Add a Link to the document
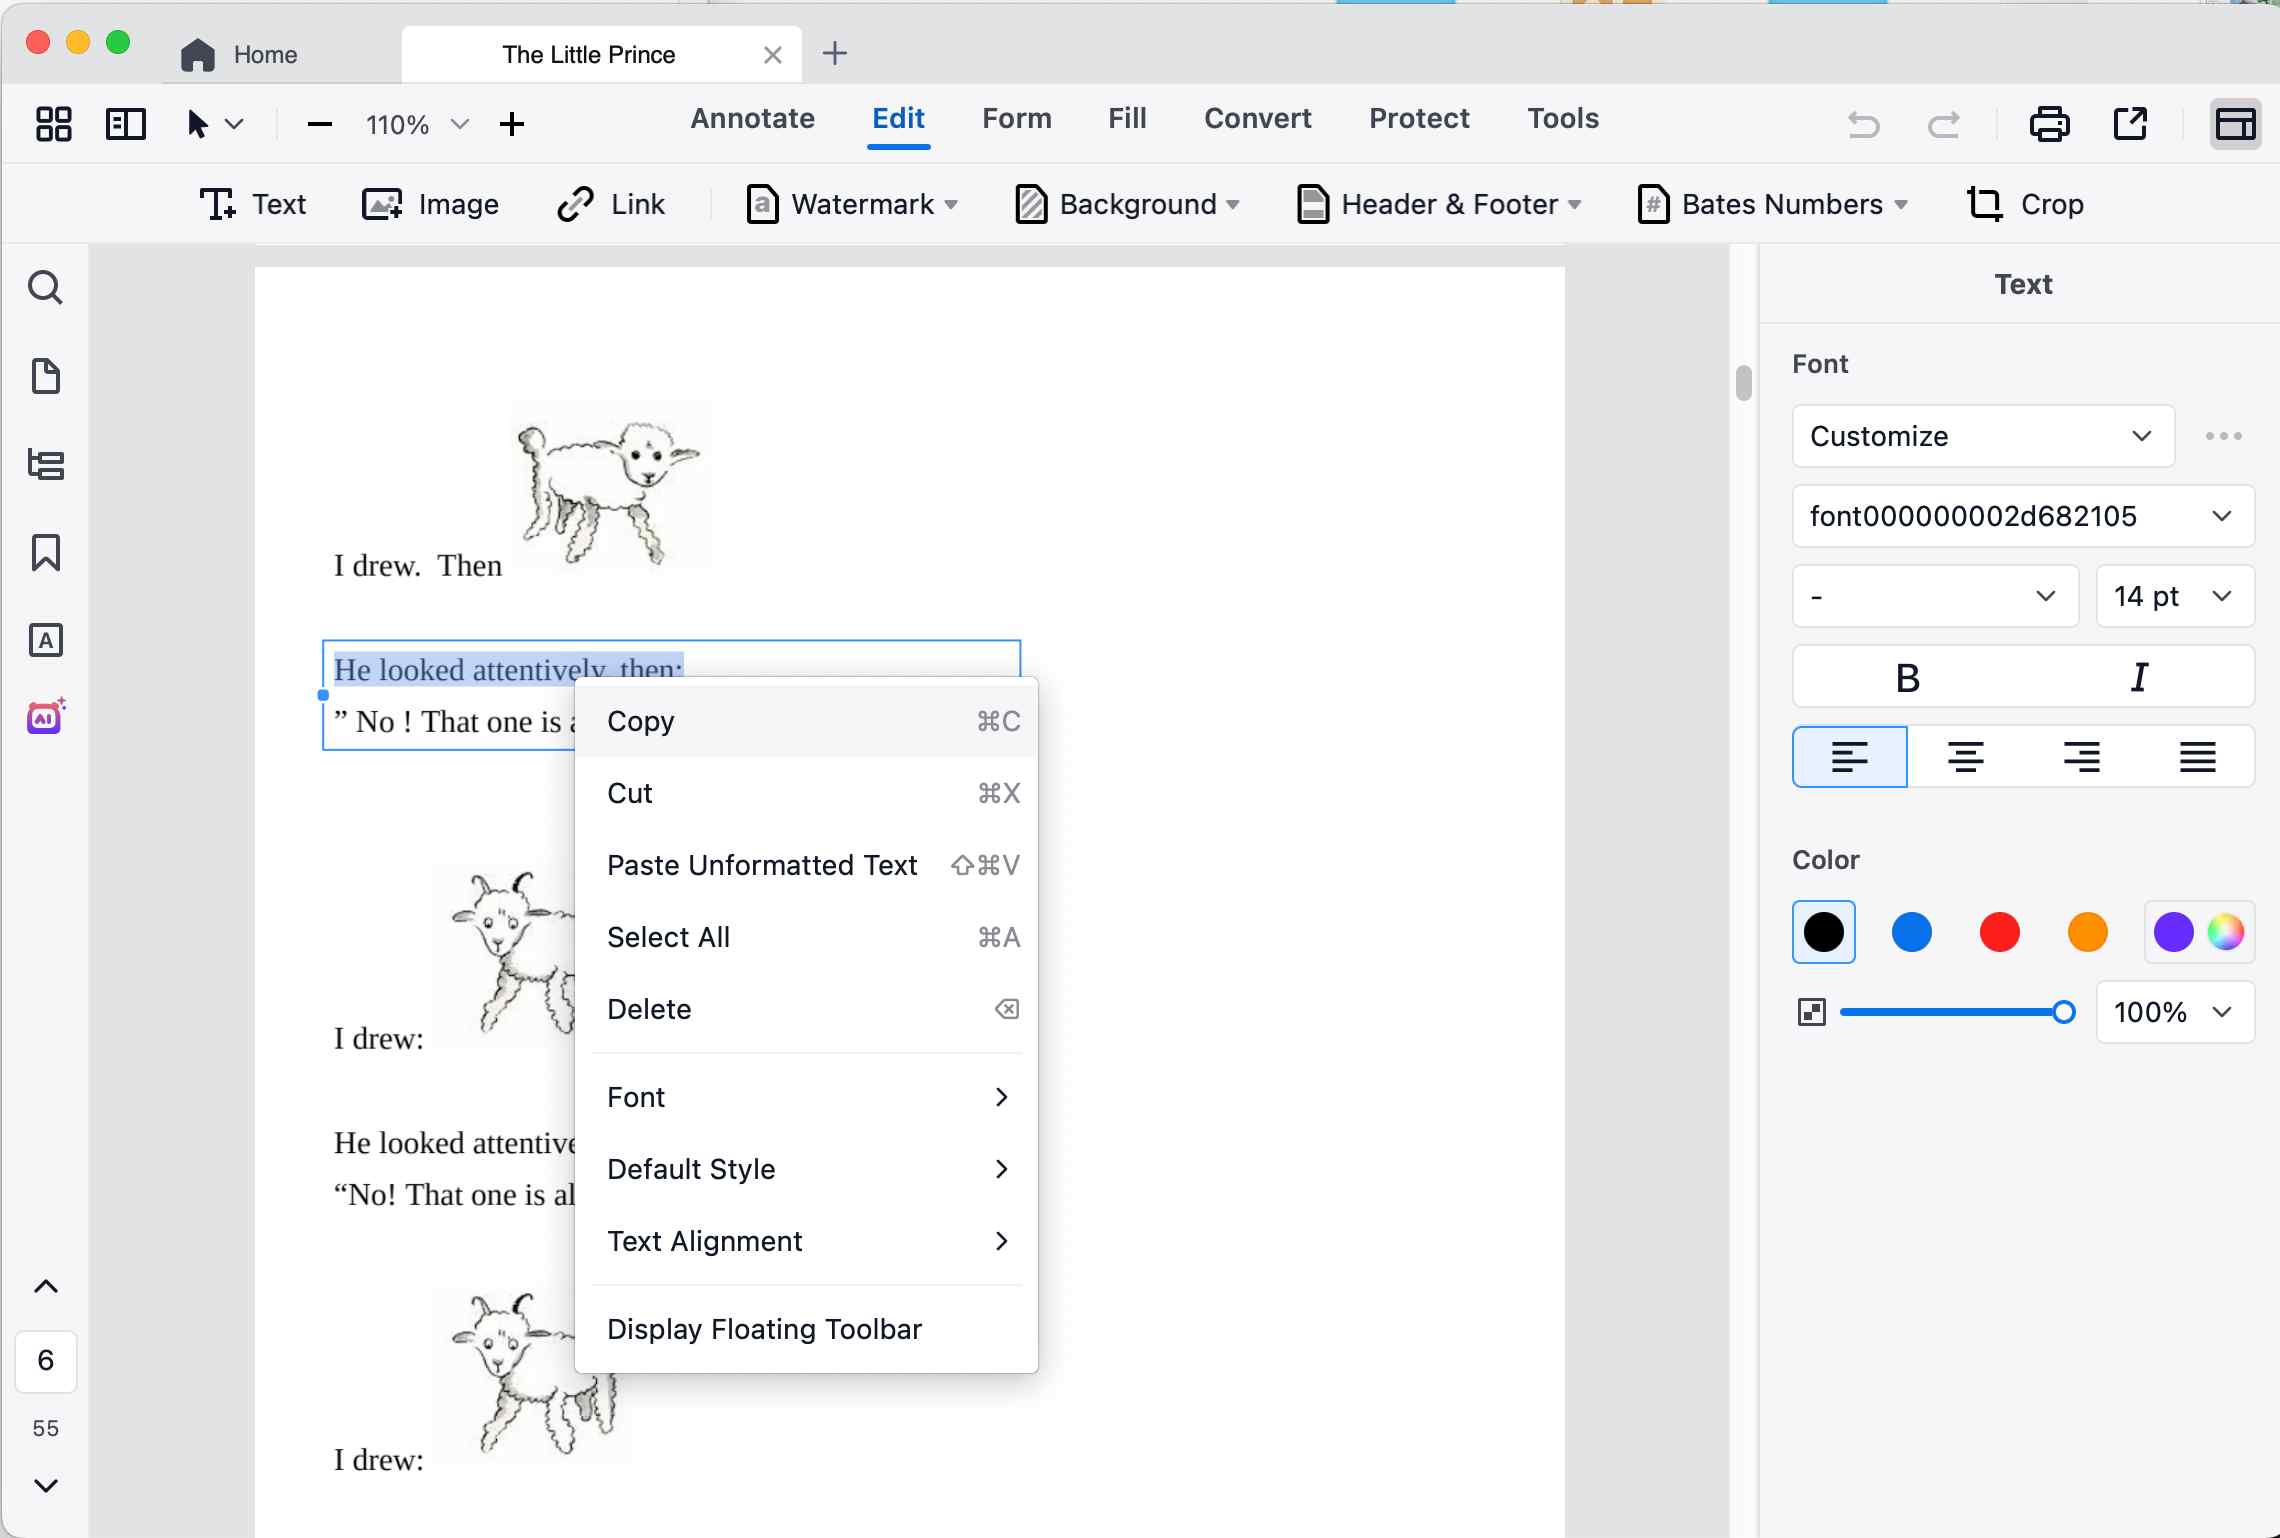The height and width of the screenshot is (1538, 2280). coord(611,204)
